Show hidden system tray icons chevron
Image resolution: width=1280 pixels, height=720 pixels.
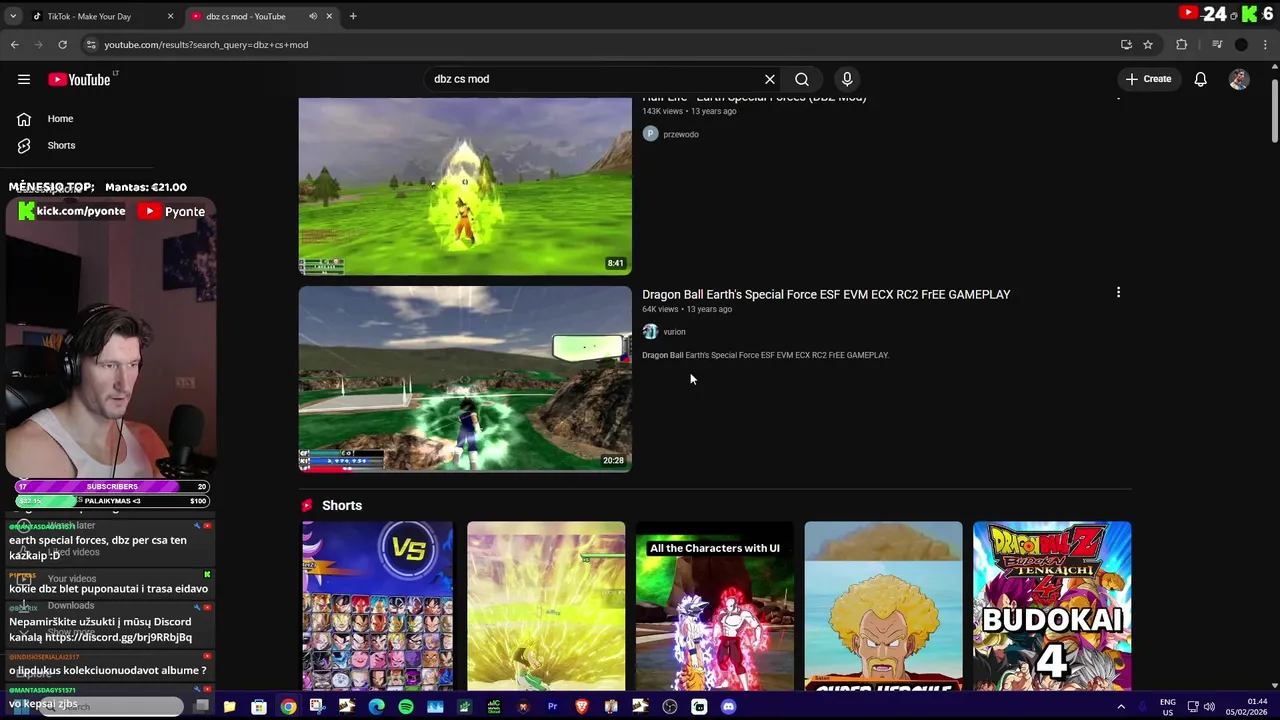tap(1121, 706)
